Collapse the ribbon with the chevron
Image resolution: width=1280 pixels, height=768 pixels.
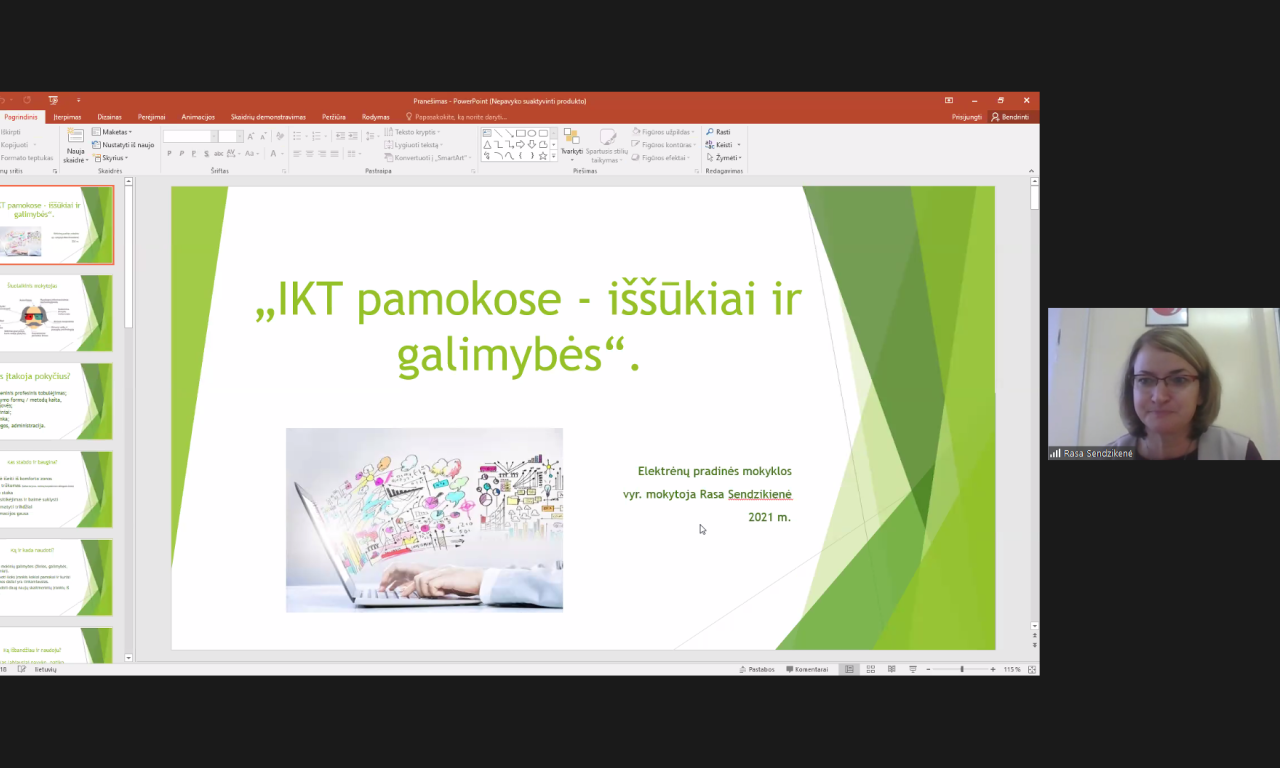tap(1032, 171)
